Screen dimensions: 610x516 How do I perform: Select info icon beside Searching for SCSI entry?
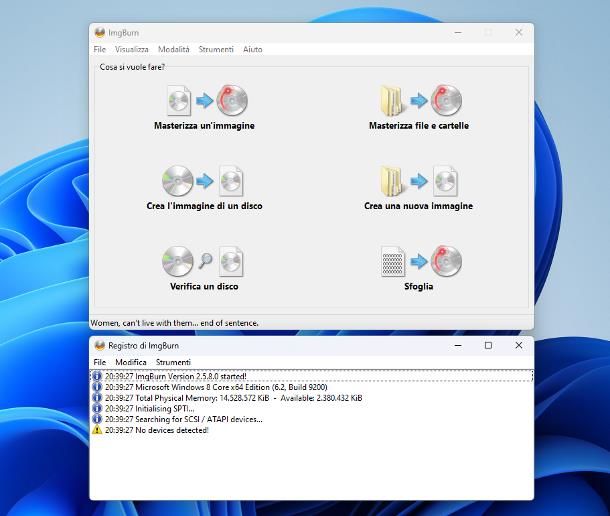coord(97,419)
